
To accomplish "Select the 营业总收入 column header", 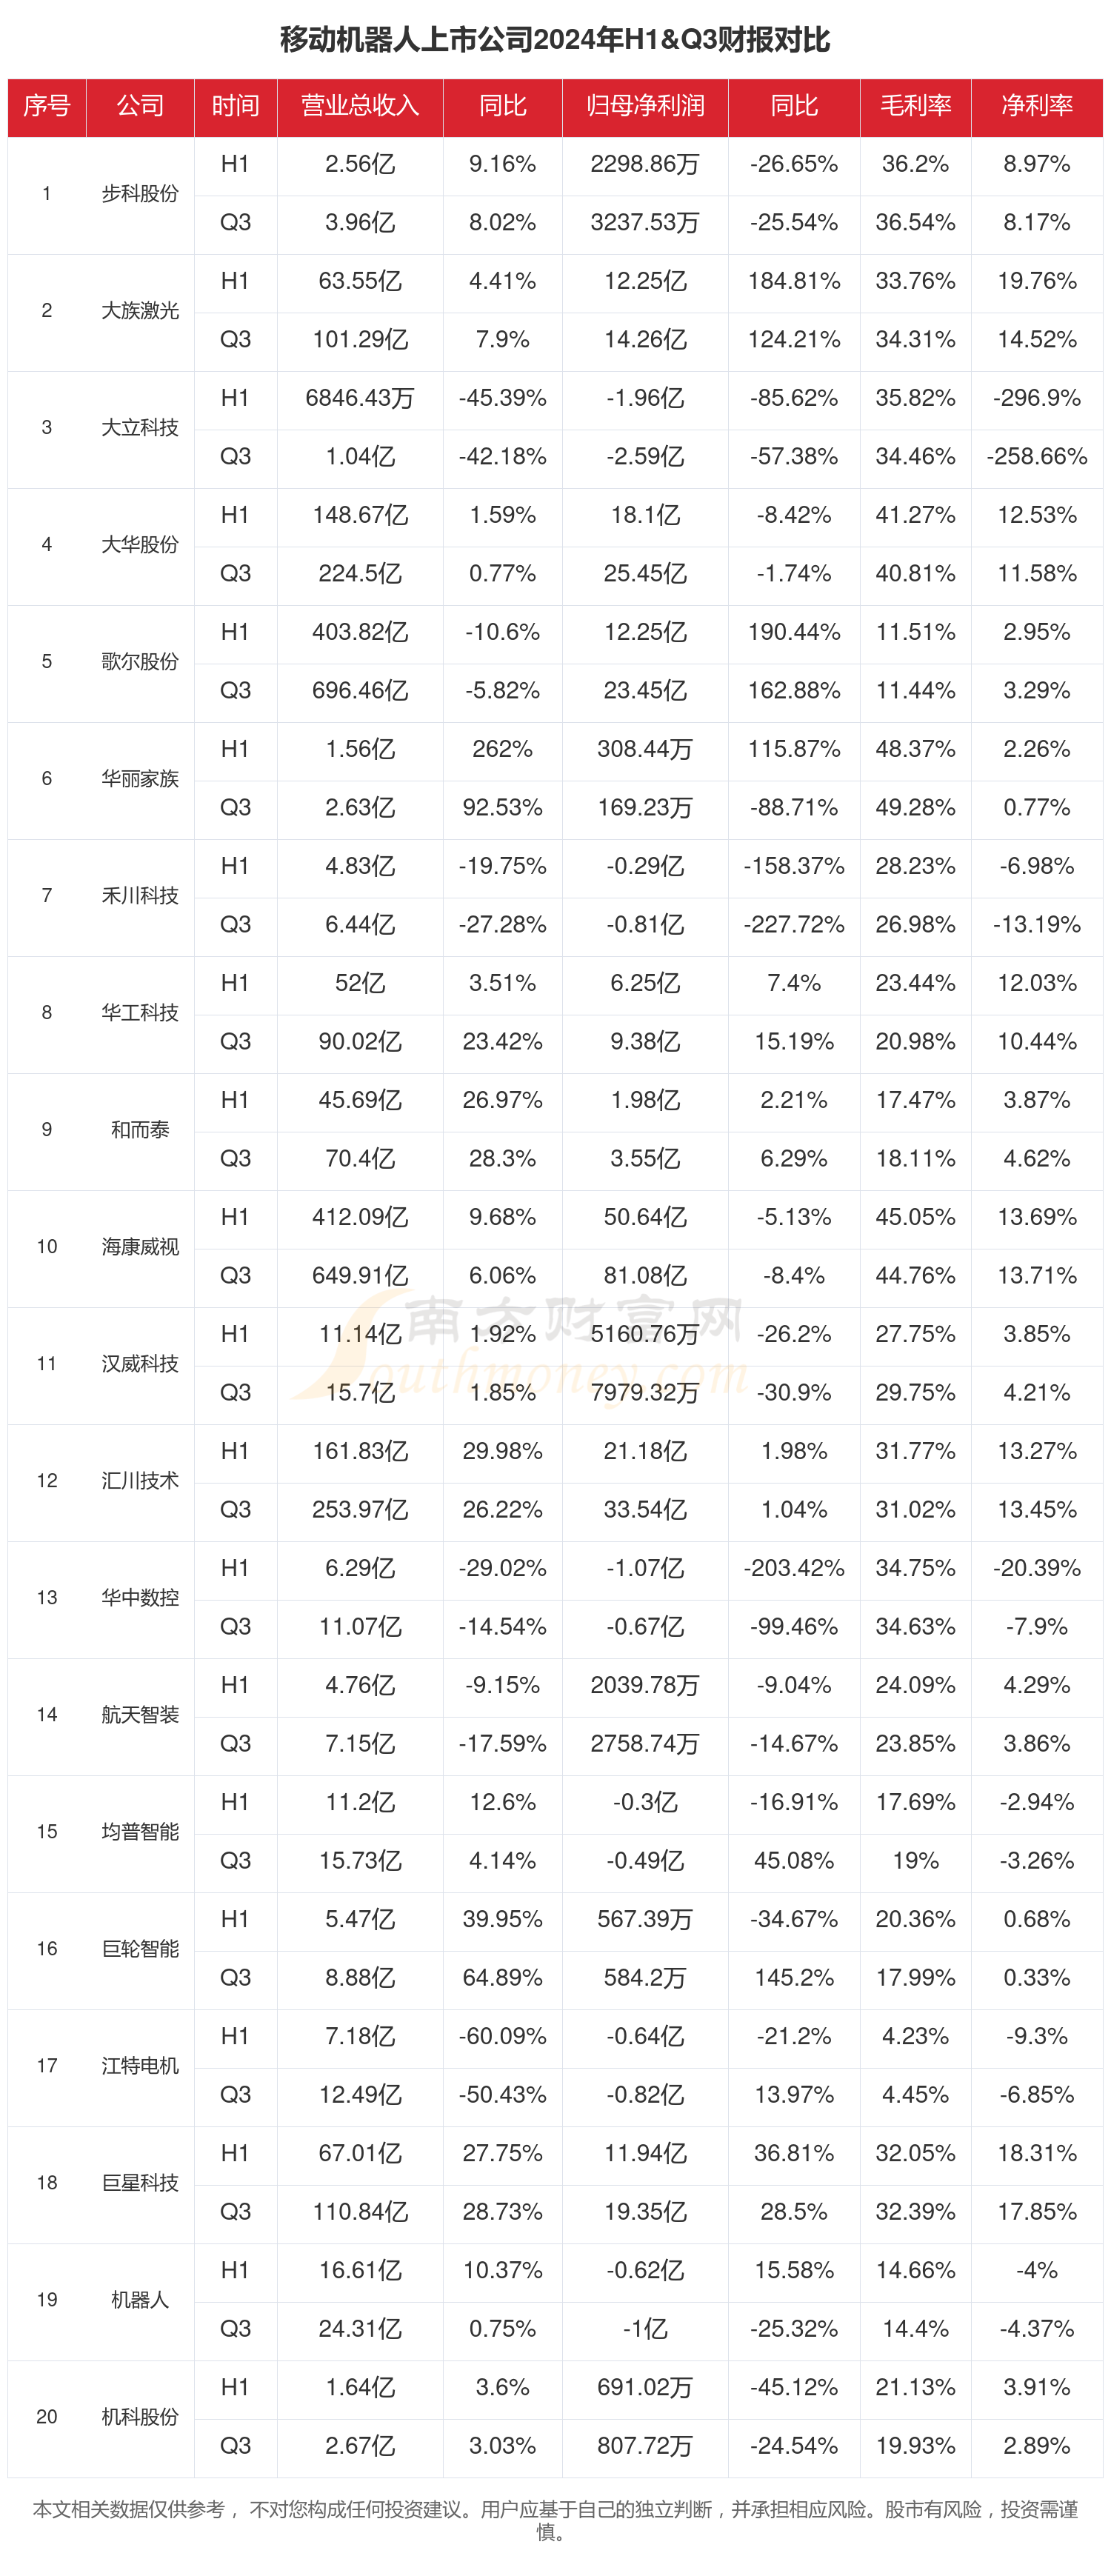I will pos(360,106).
